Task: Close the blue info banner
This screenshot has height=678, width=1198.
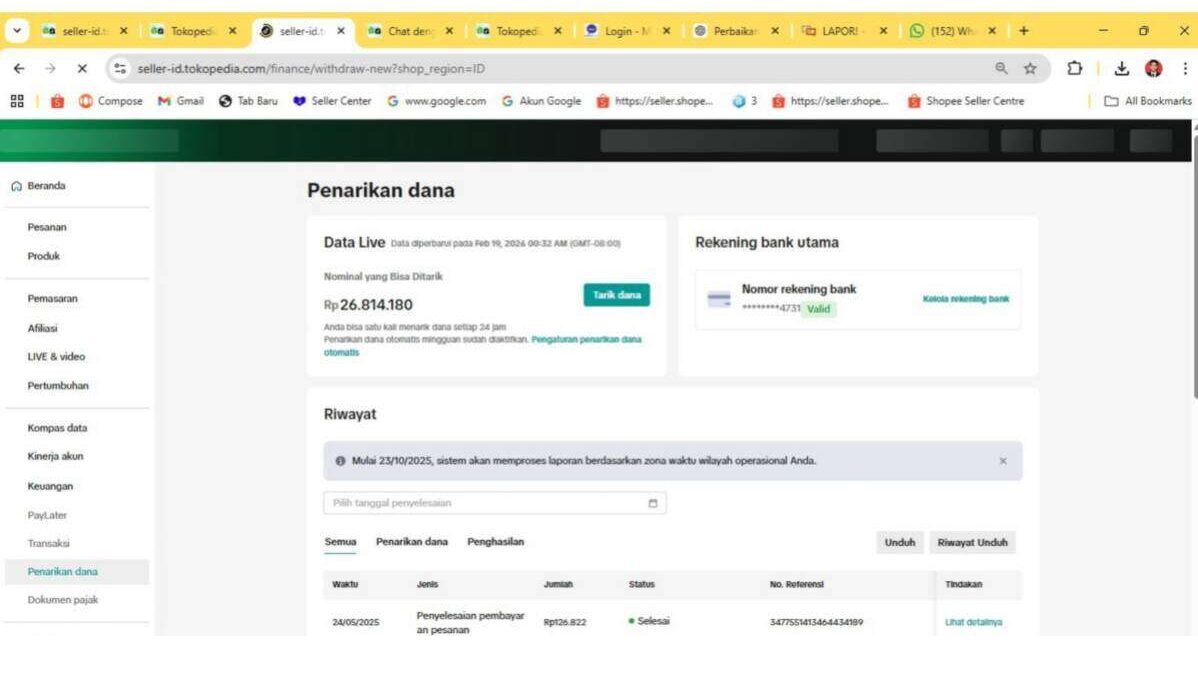Action: (1003, 461)
